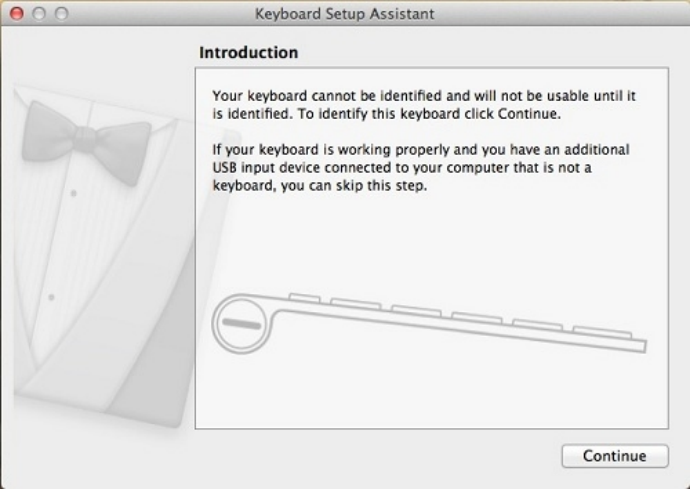
Task: Click the bow tie graphic
Action: pos(86,141)
